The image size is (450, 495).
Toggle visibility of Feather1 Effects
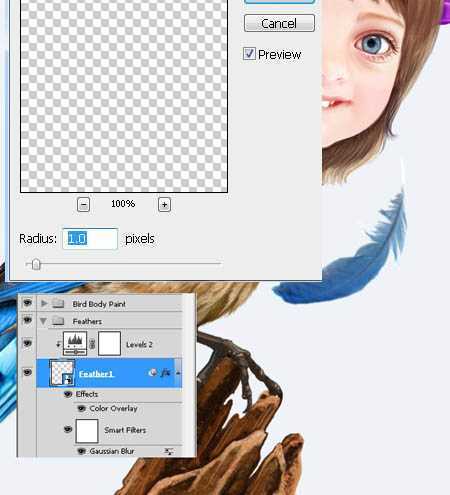[x=68, y=394]
